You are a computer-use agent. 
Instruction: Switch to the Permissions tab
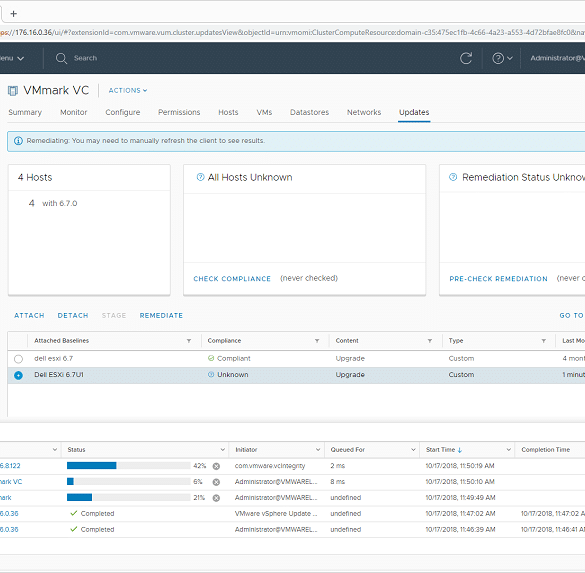179,112
